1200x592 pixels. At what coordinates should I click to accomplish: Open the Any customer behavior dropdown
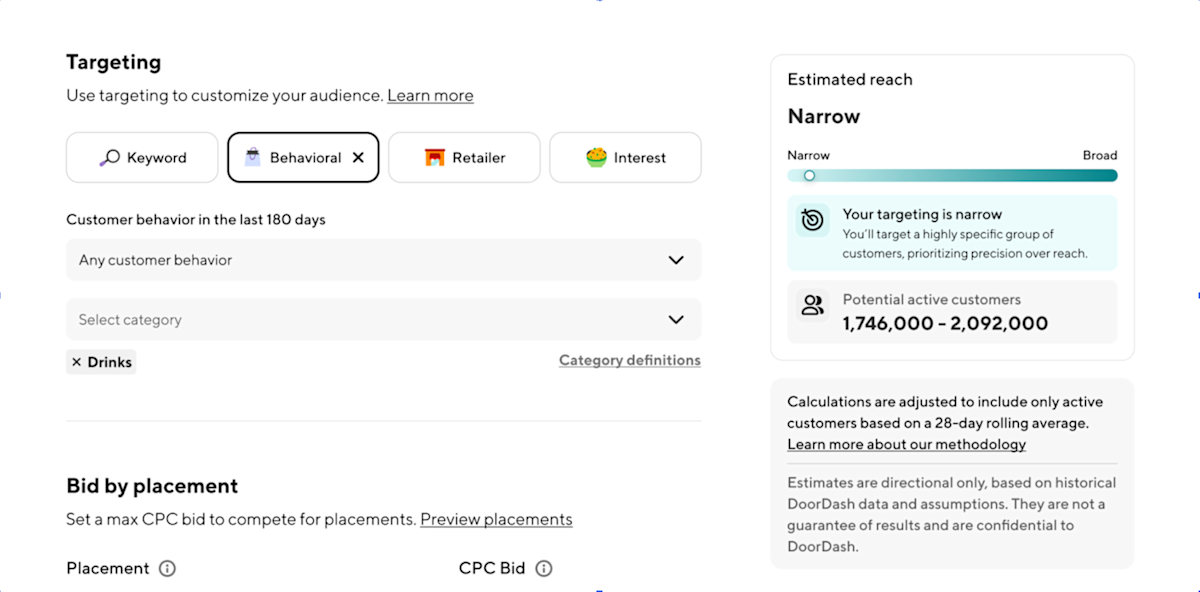[383, 259]
